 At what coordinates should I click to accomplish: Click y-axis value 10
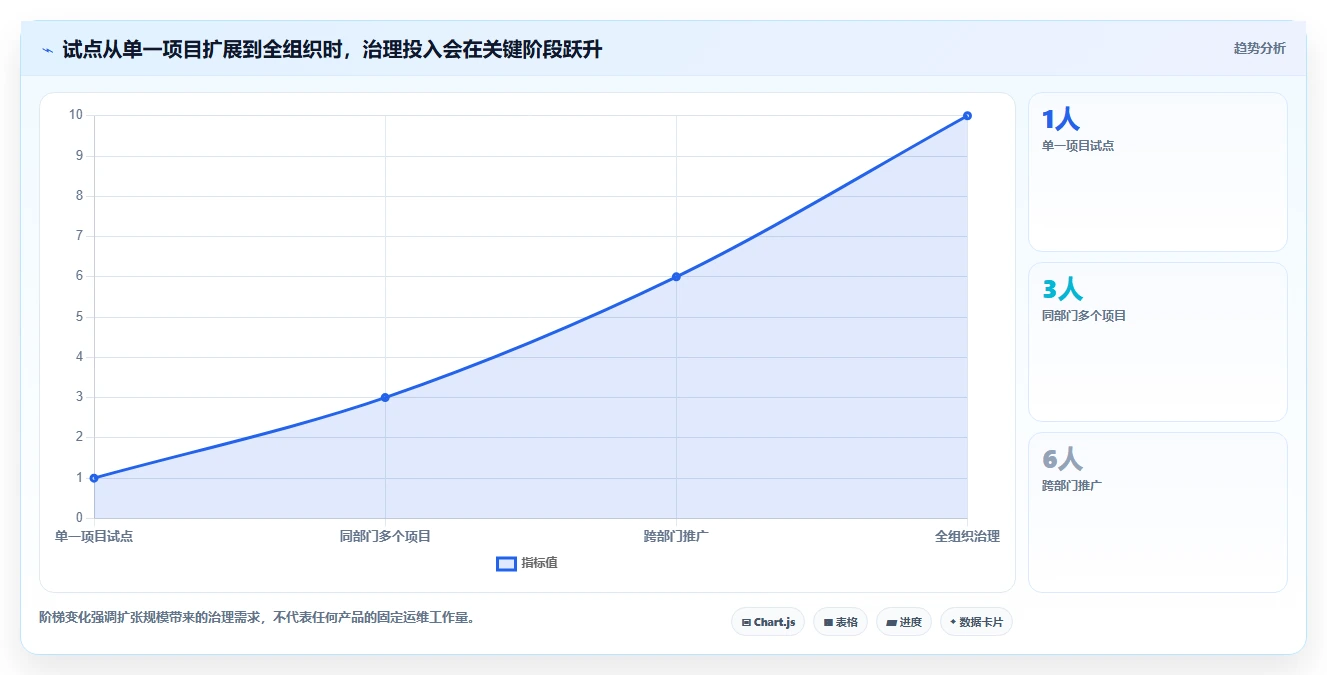click(x=76, y=115)
